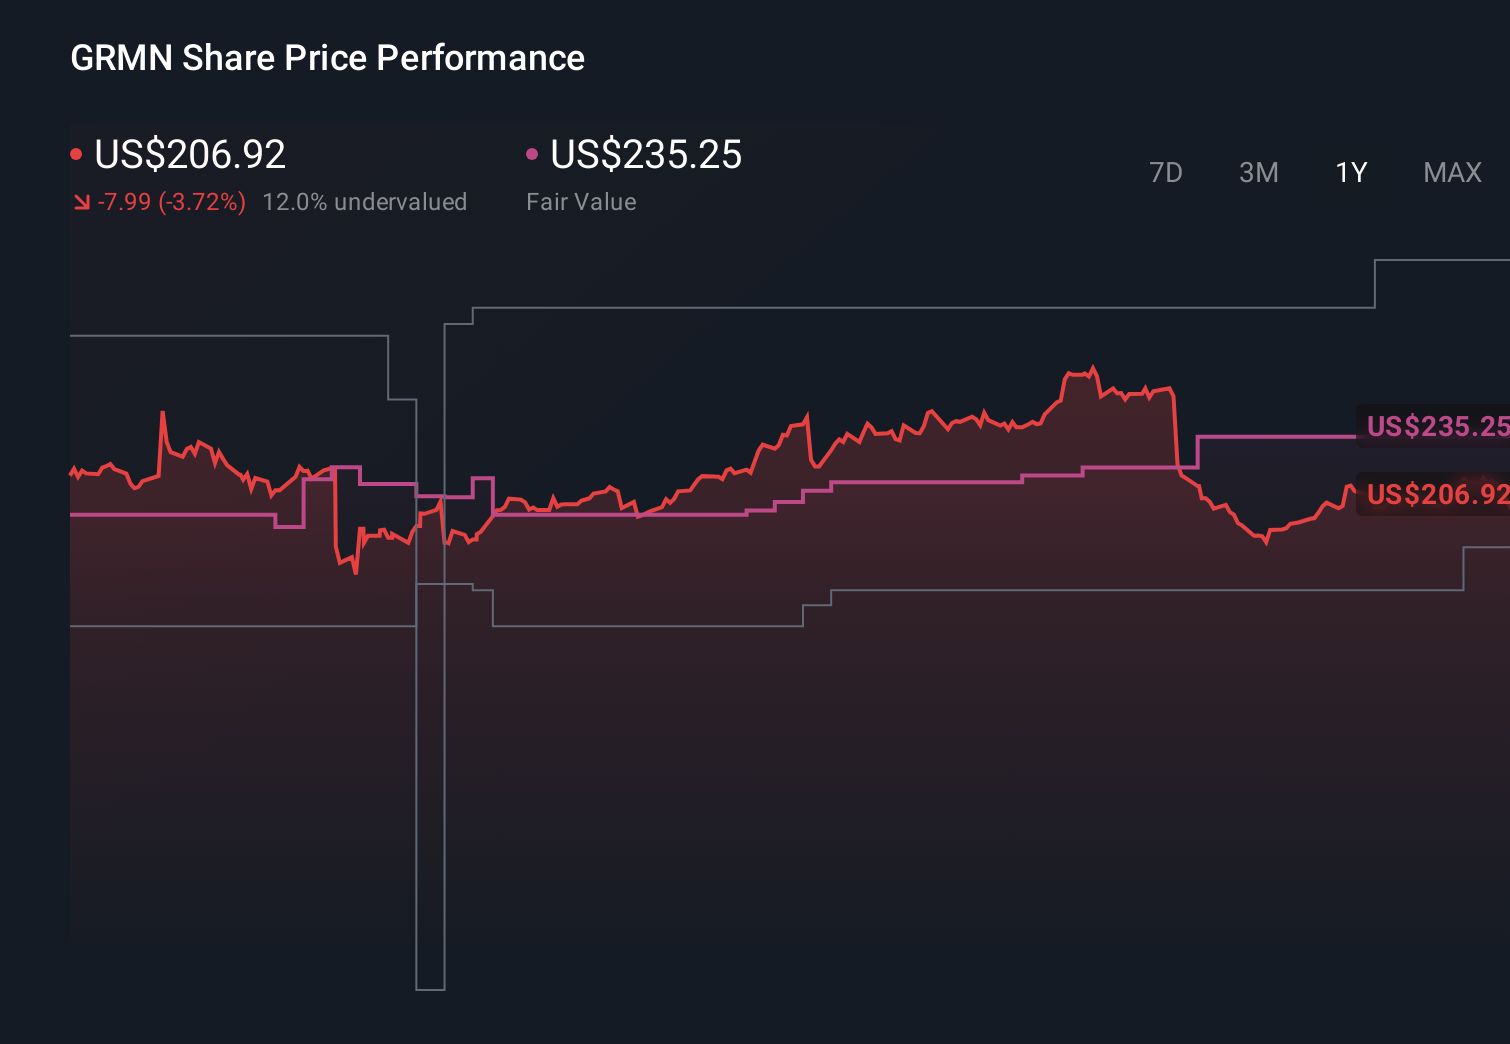Click the pink Fair Value legend dot
The image size is (1510, 1044).
tap(533, 152)
